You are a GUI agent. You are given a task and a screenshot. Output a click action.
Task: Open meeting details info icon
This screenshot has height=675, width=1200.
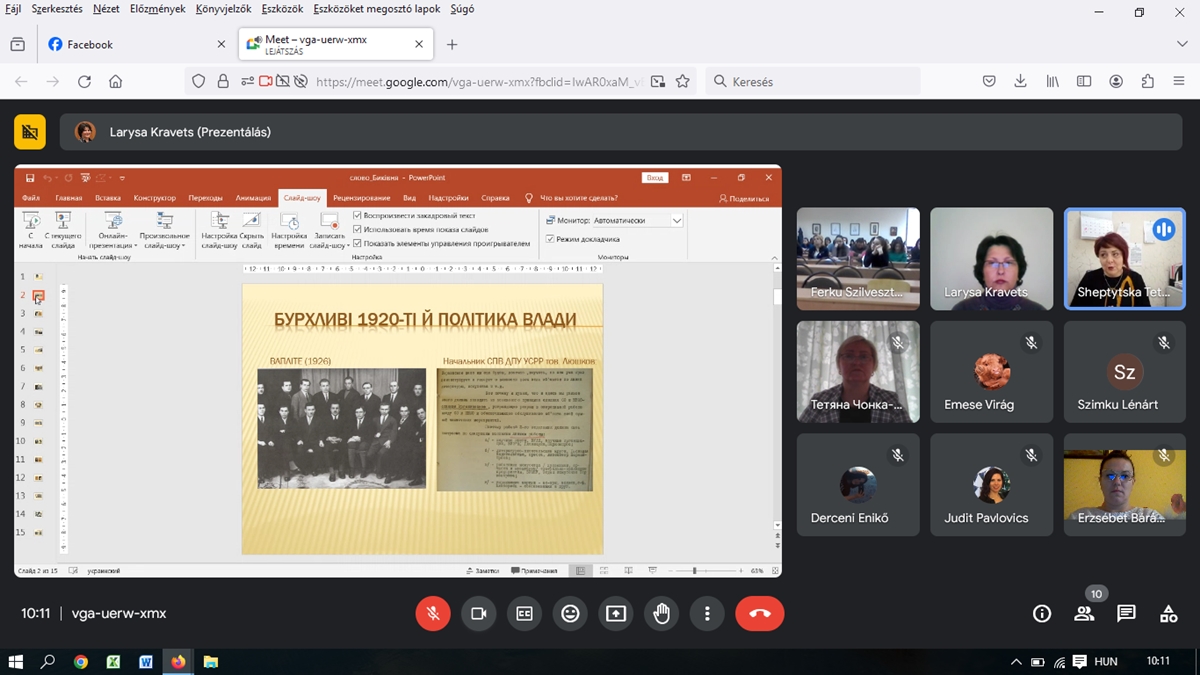tap(1042, 614)
